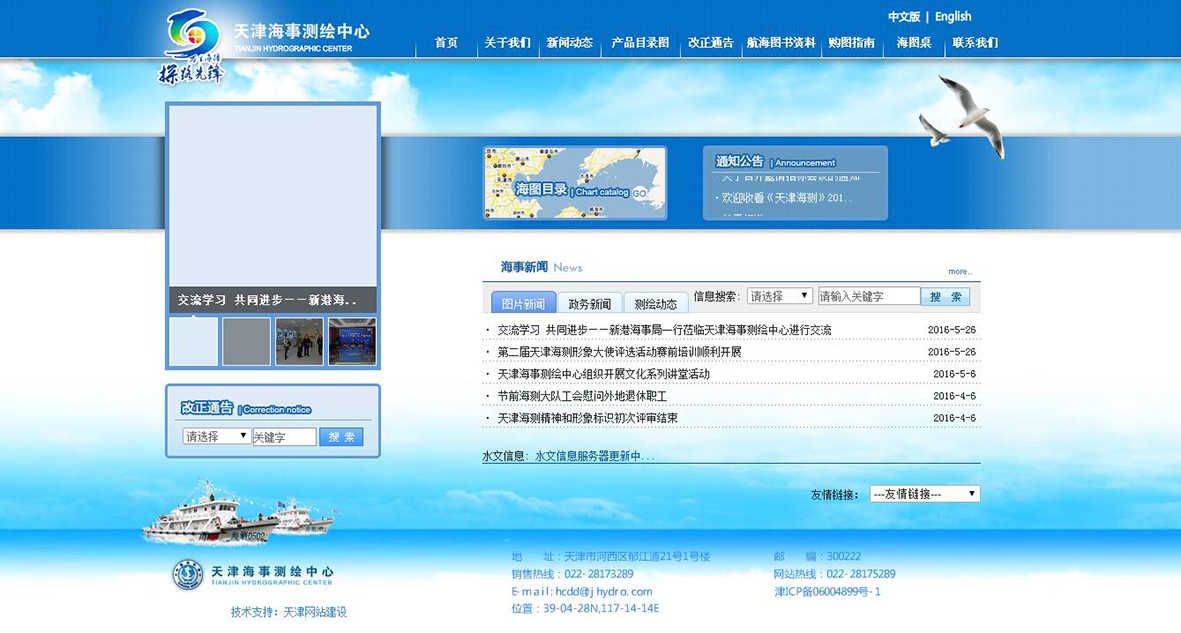This screenshot has height=633, width=1181.
Task: Open the 产品目录图 menu item
Action: click(x=640, y=43)
